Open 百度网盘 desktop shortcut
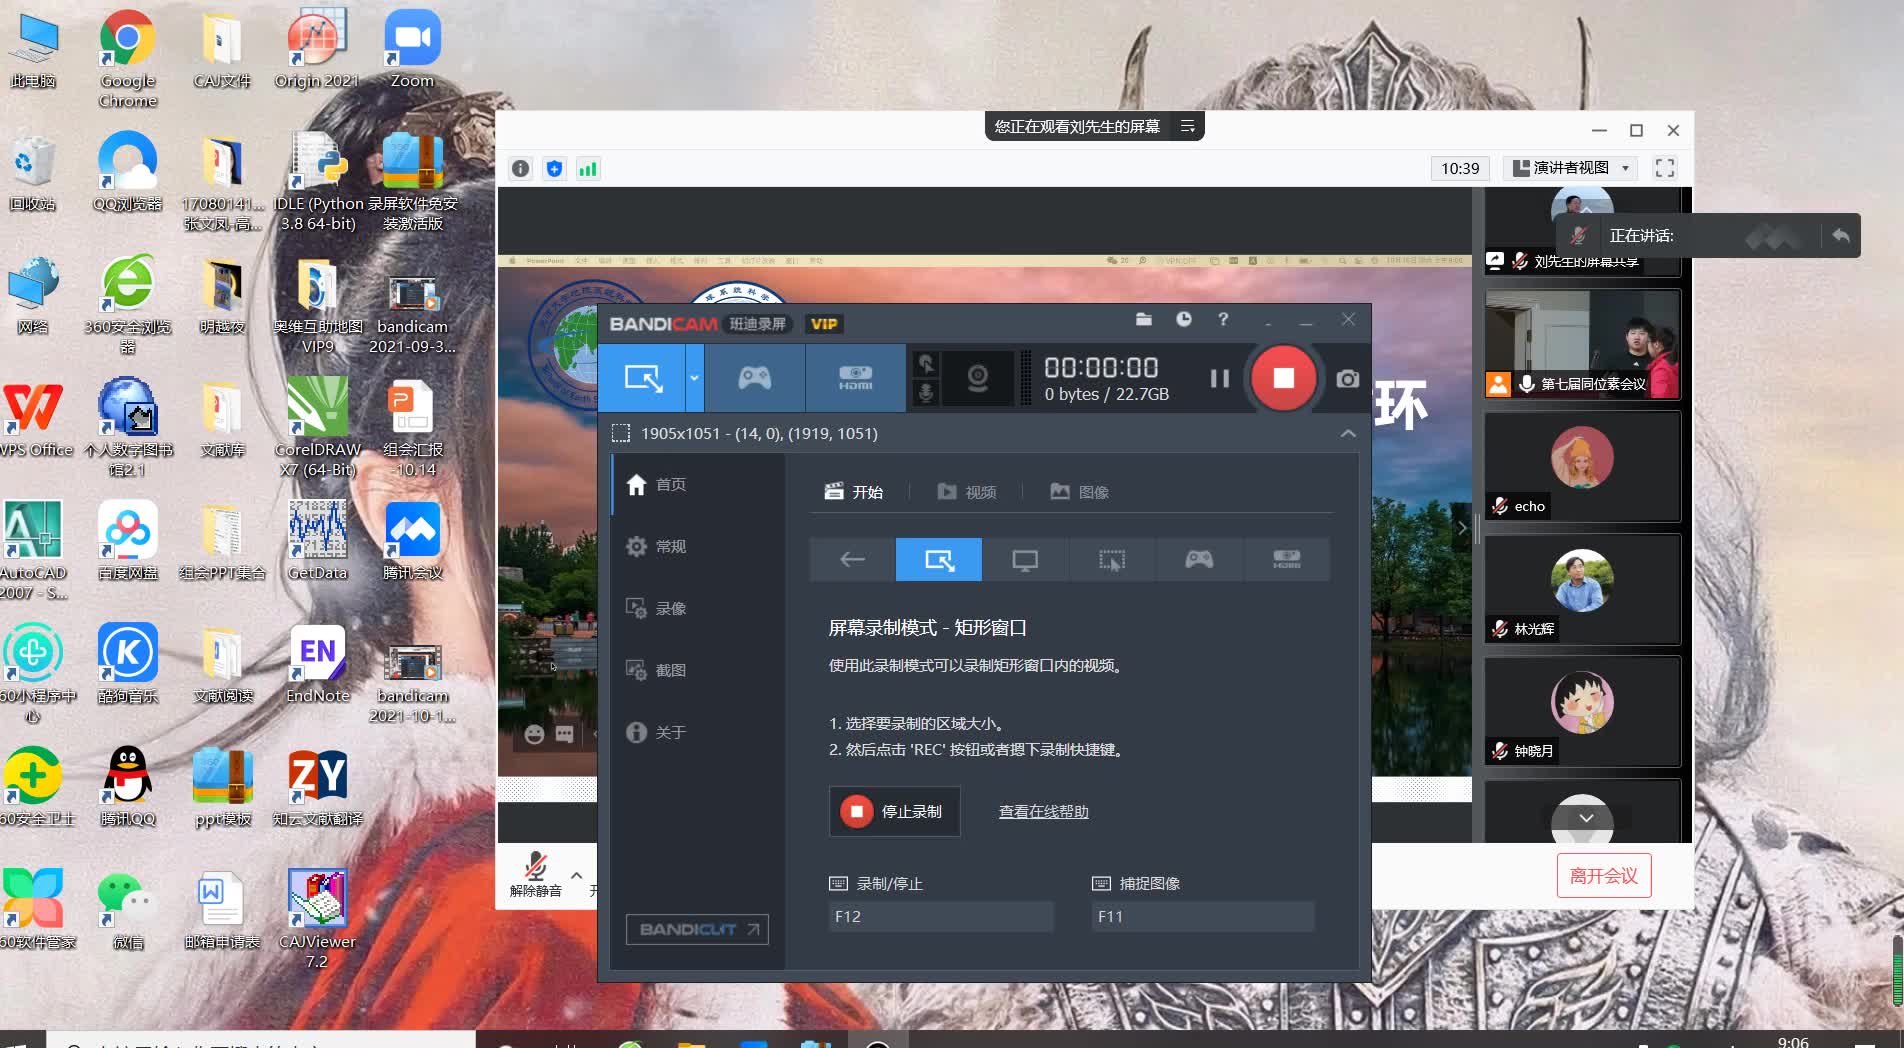 127,541
